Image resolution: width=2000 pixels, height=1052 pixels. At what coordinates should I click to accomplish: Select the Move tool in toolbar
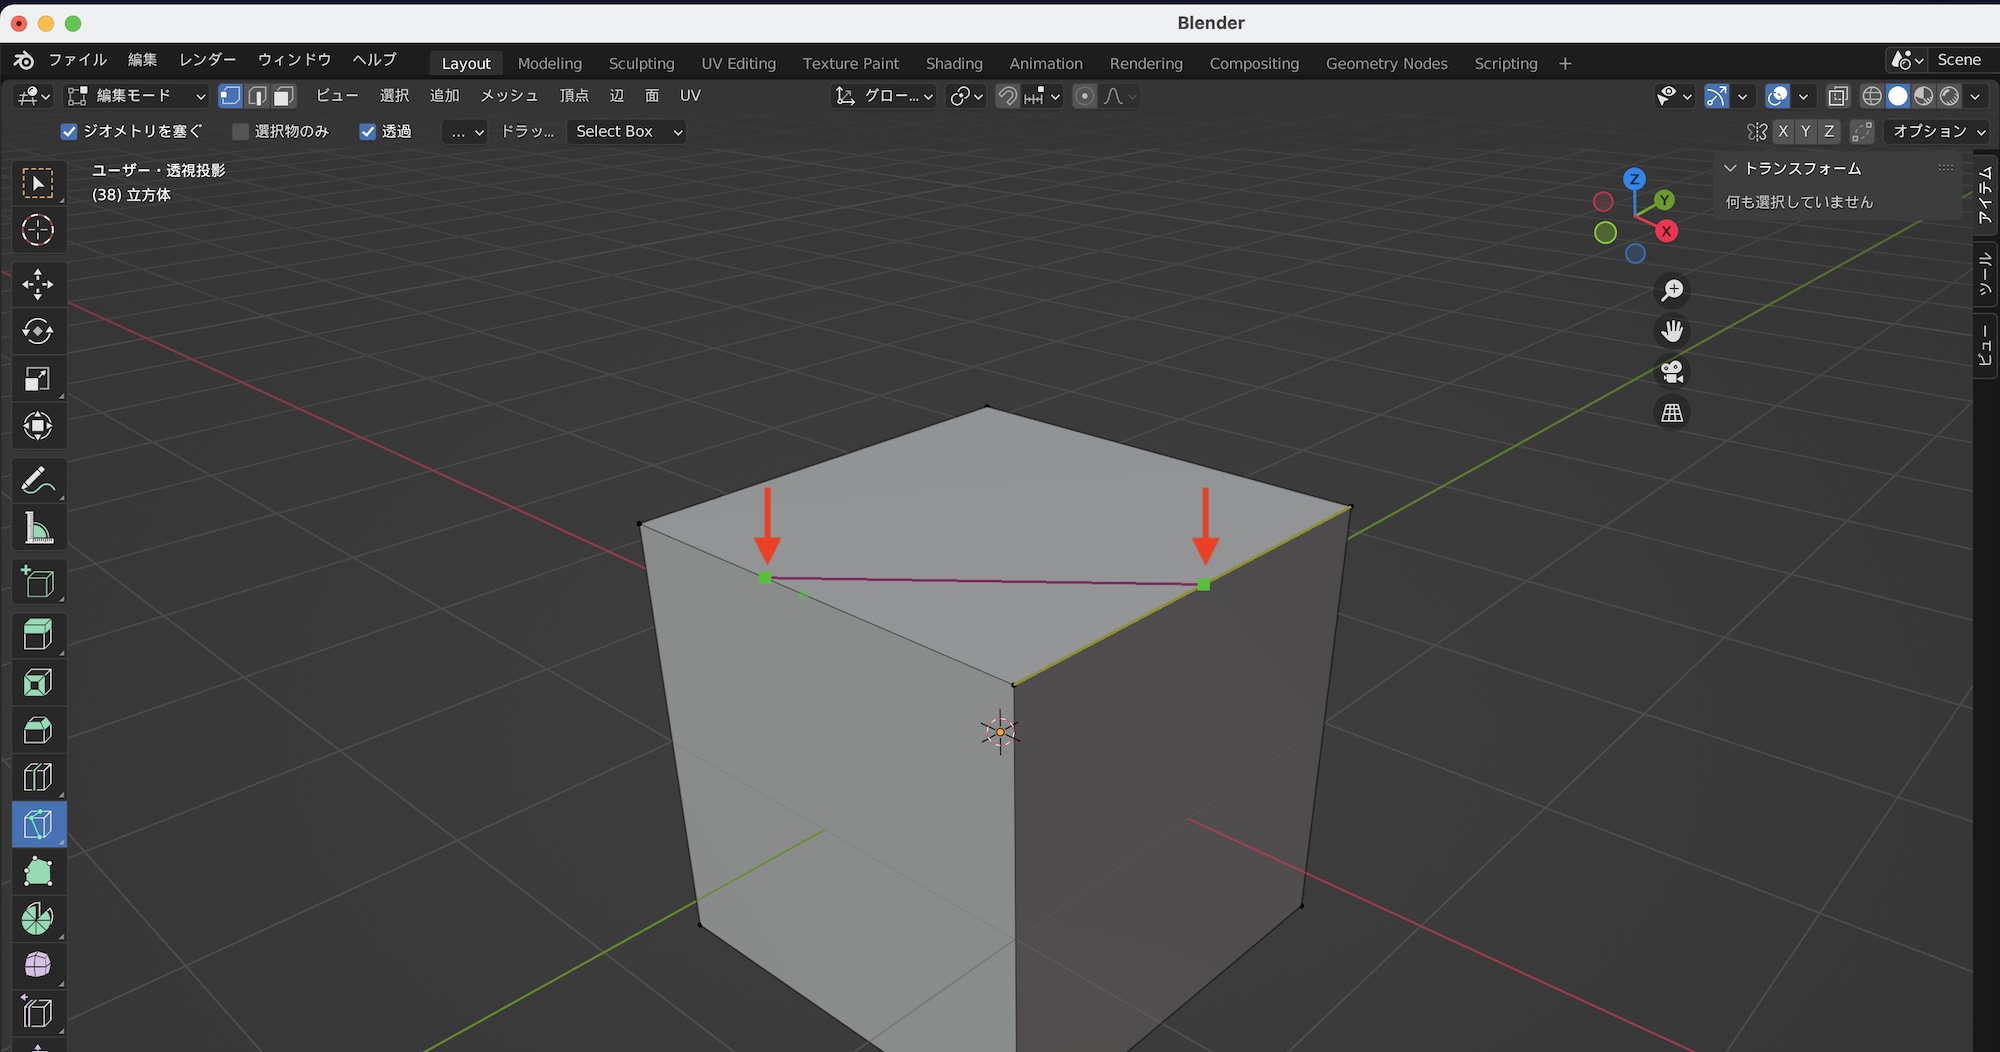[38, 284]
